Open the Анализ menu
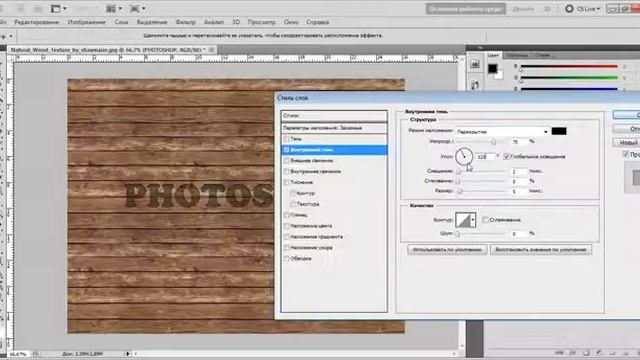Image resolution: width=640 pixels, height=360 pixels. click(214, 22)
